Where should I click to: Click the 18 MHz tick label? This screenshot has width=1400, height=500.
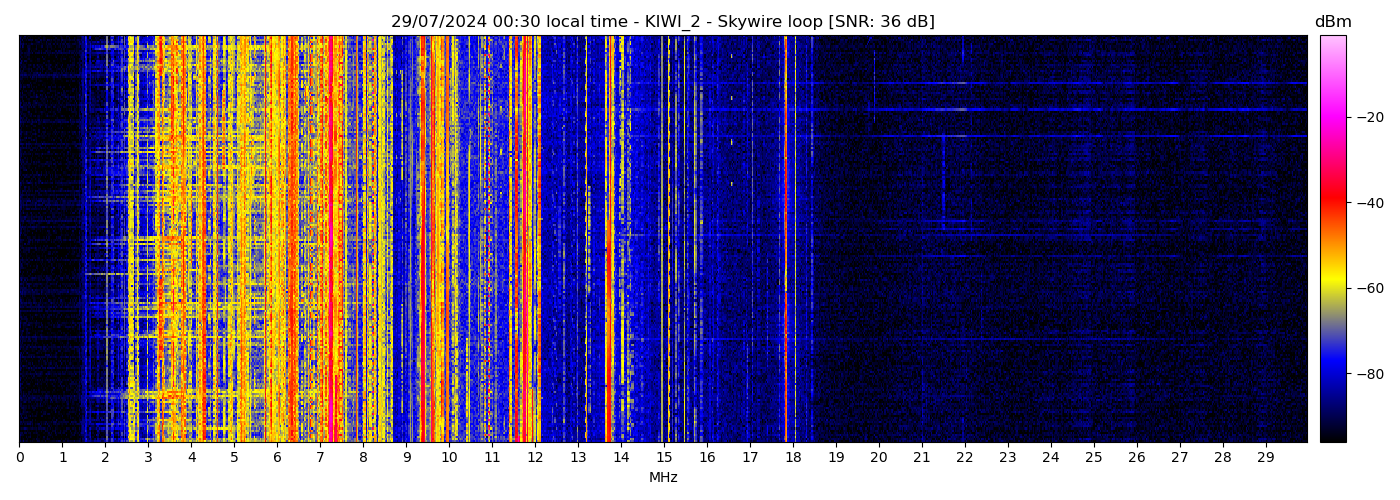click(793, 457)
